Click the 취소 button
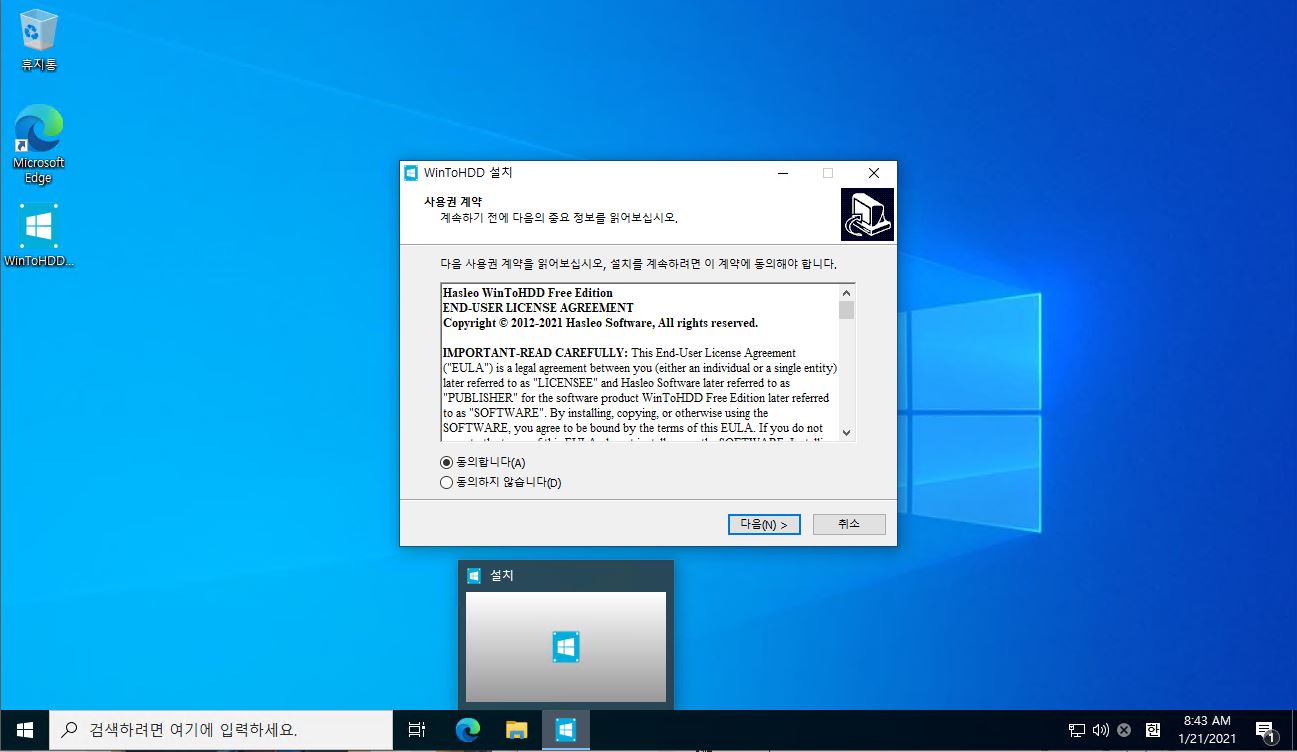Screen dimensions: 1297x752 [x=849, y=524]
